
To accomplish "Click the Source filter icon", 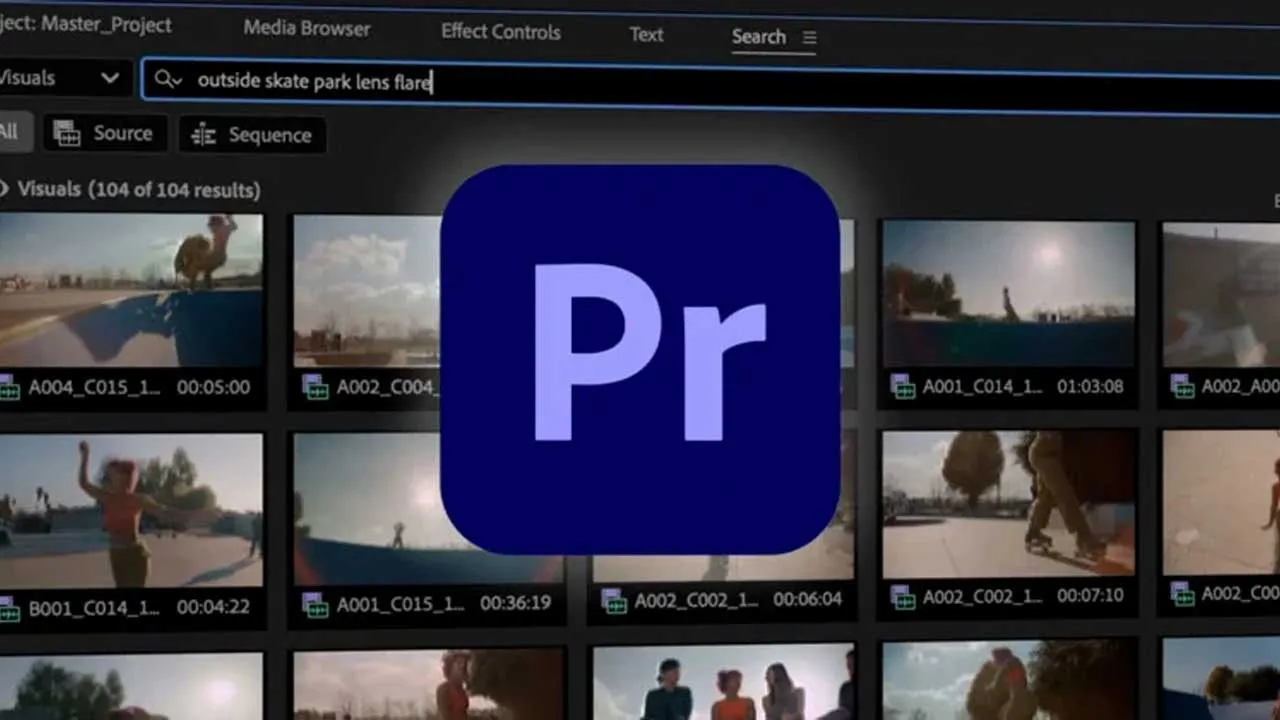I will [x=67, y=133].
